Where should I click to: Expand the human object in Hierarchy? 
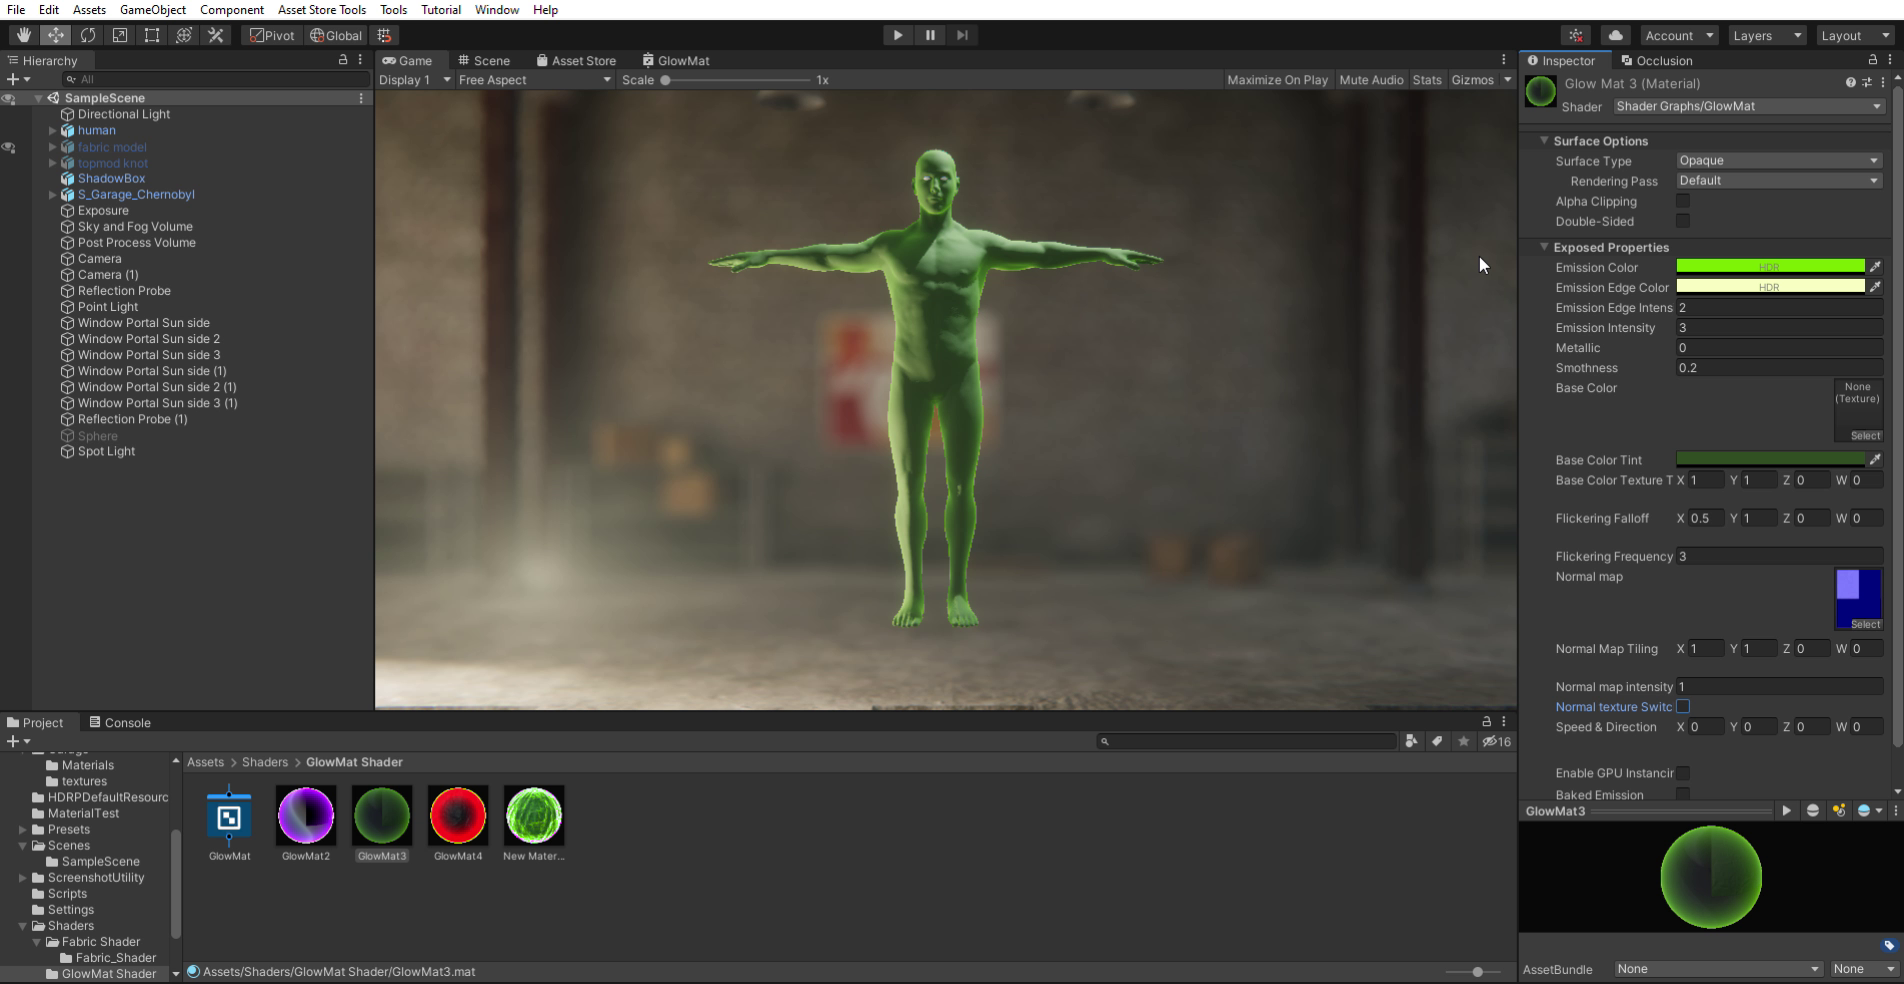53,130
